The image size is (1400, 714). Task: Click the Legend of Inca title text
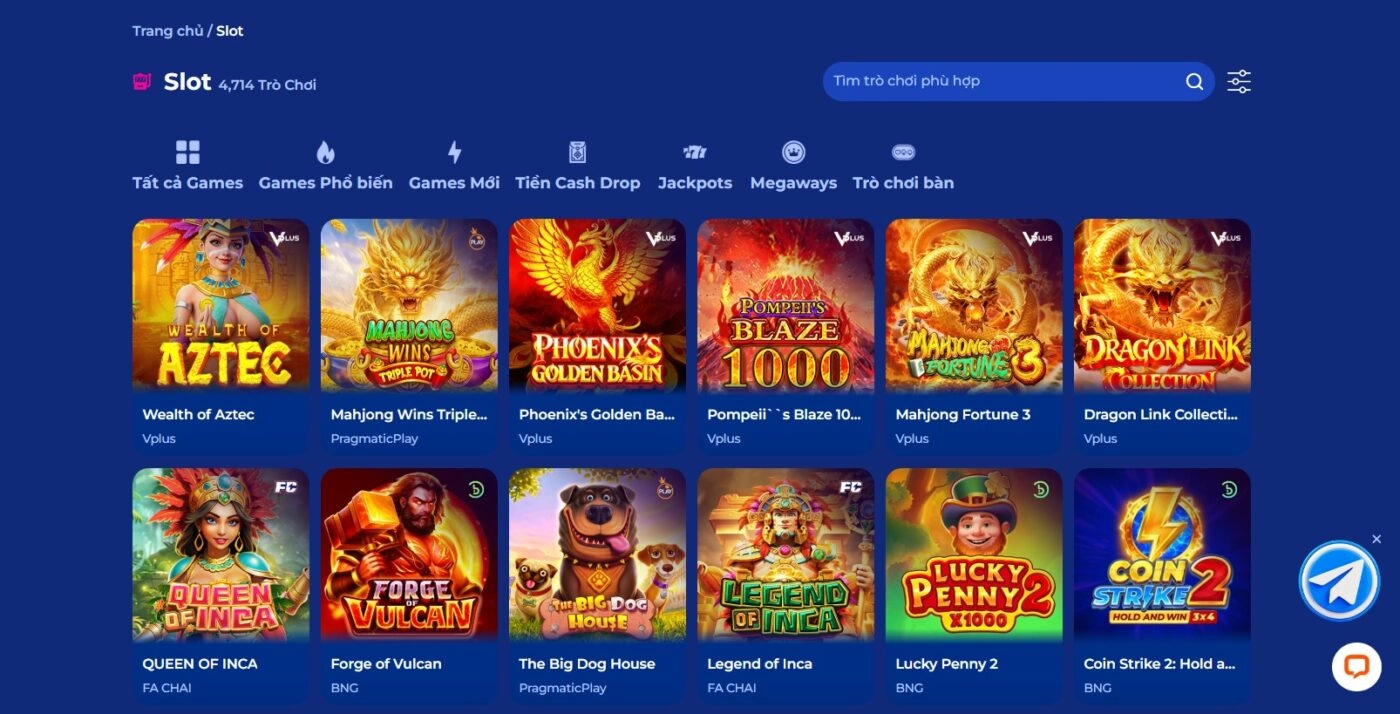click(x=760, y=664)
